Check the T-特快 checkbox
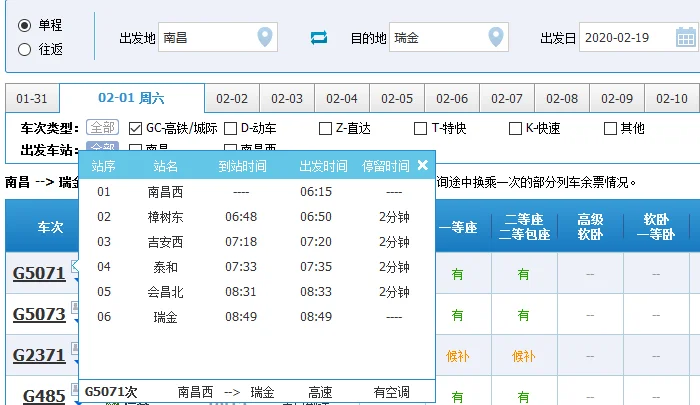Viewport: 700px width, 405px height. 420,129
